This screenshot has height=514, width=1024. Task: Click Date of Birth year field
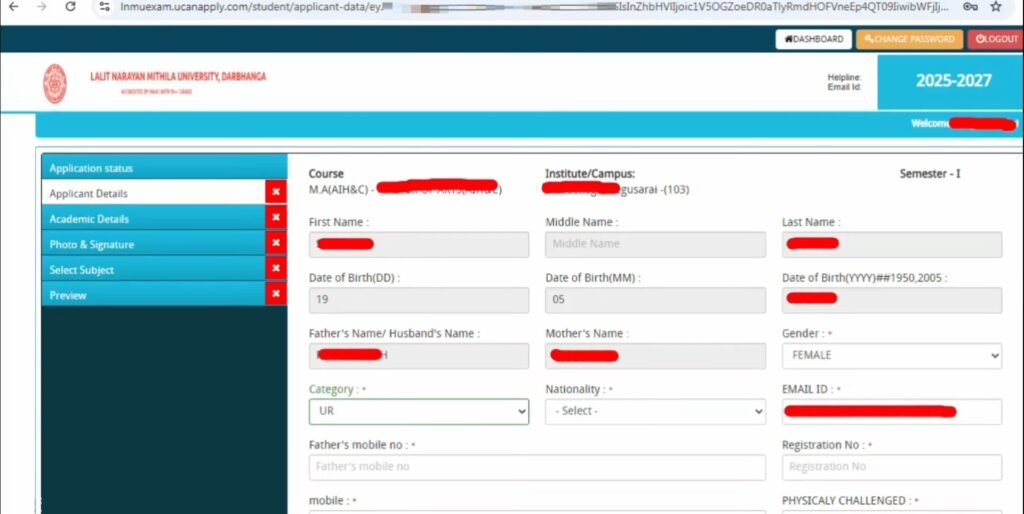tap(891, 300)
